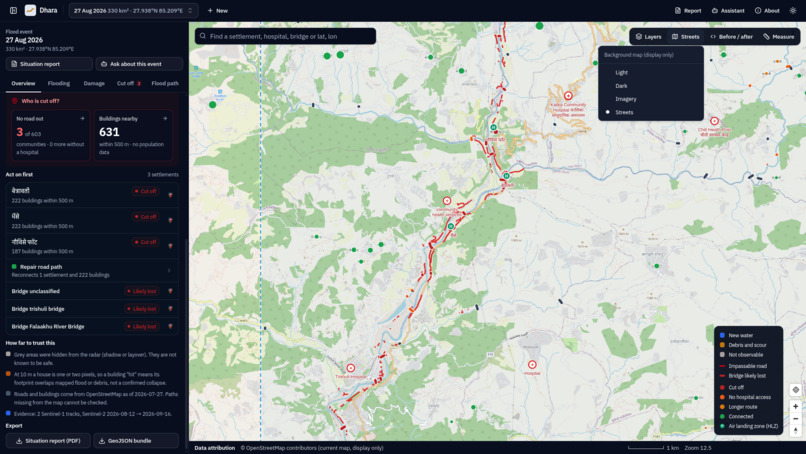Locate third settlement (187 buildings) pin icon
The width and height of the screenshot is (806, 454).
pyautogui.click(x=171, y=246)
